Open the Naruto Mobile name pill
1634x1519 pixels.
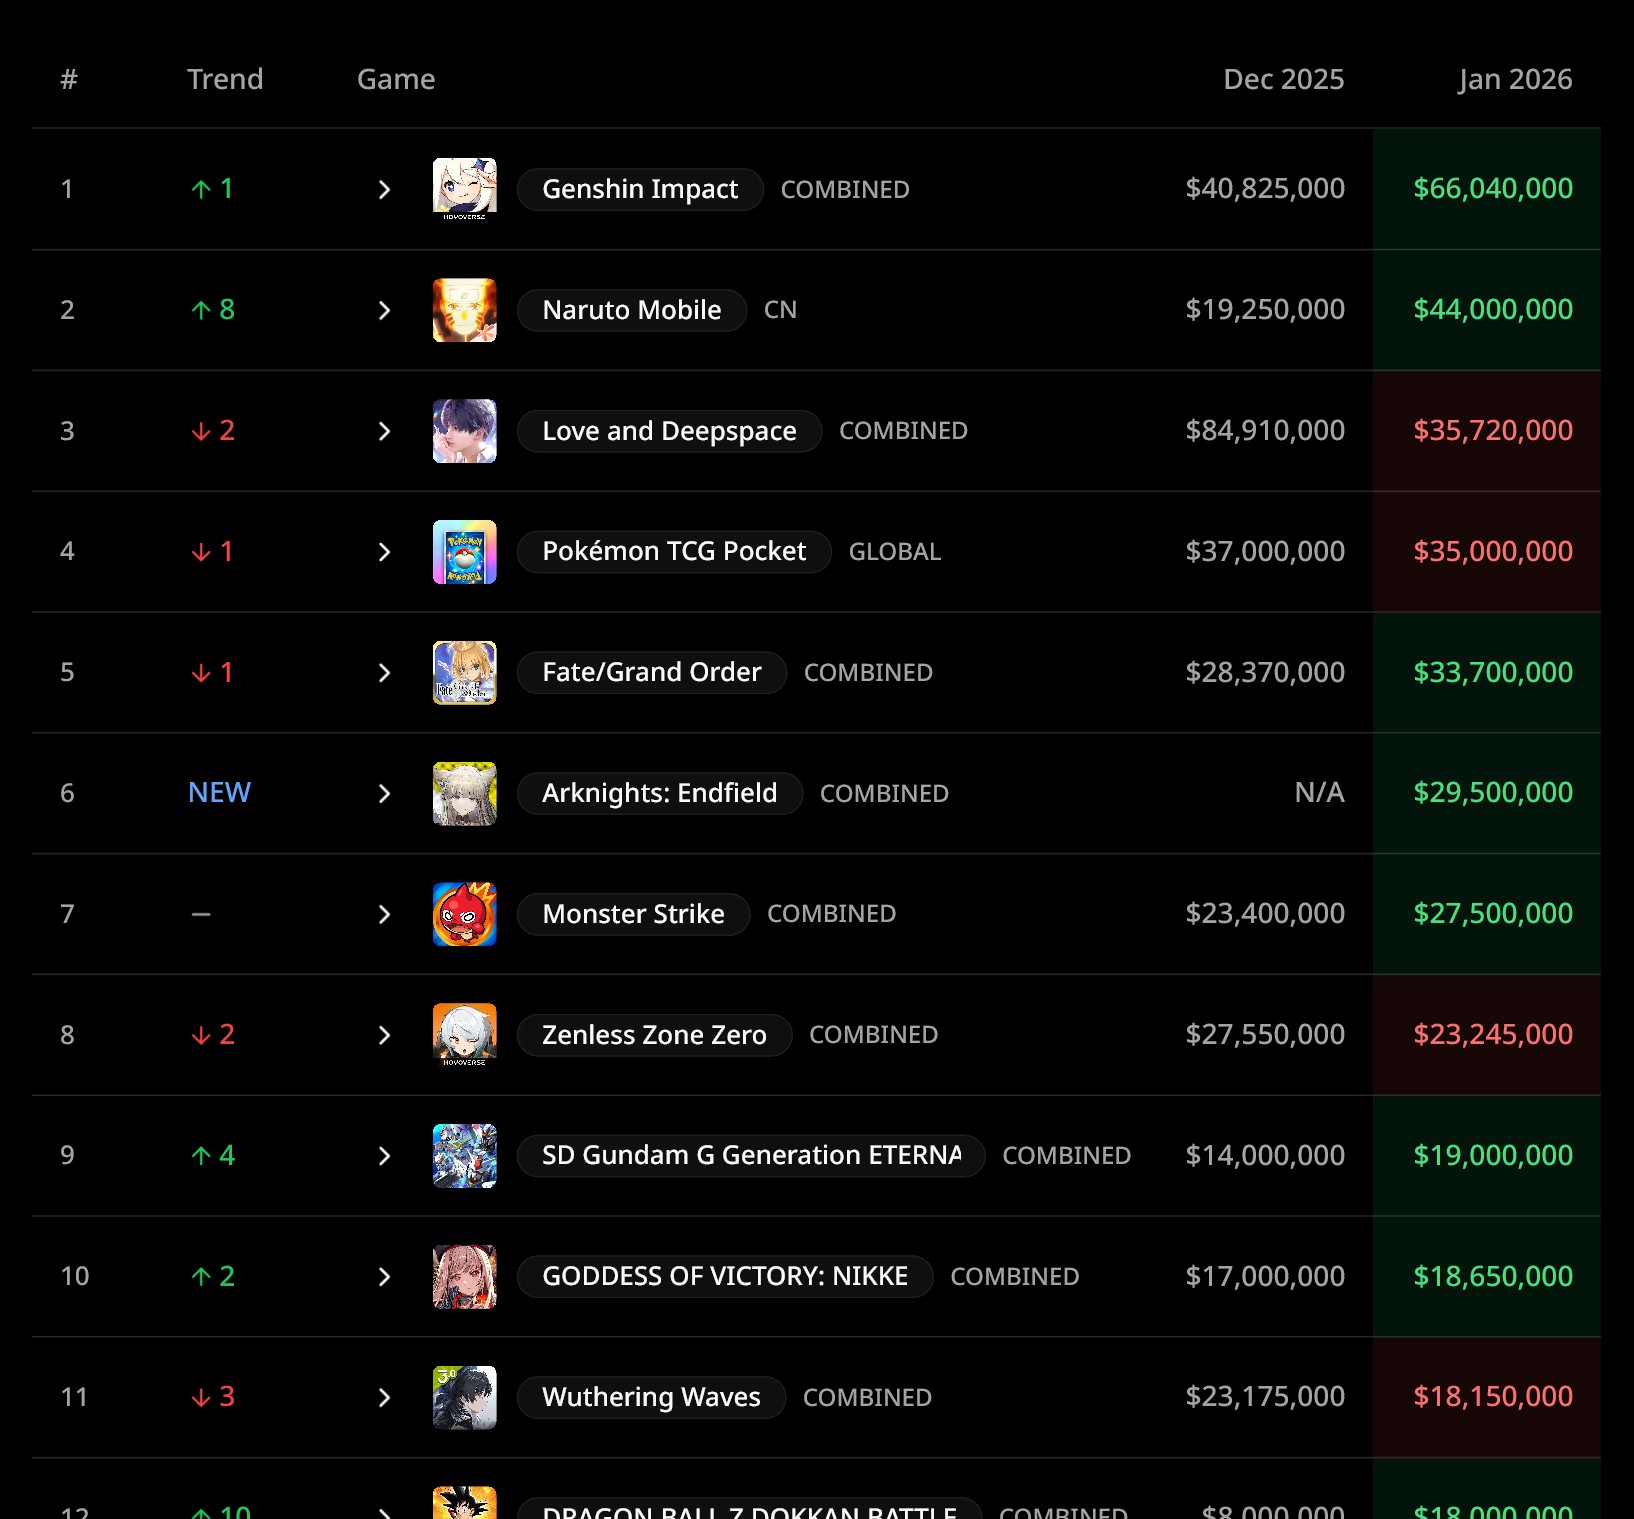pyautogui.click(x=632, y=310)
